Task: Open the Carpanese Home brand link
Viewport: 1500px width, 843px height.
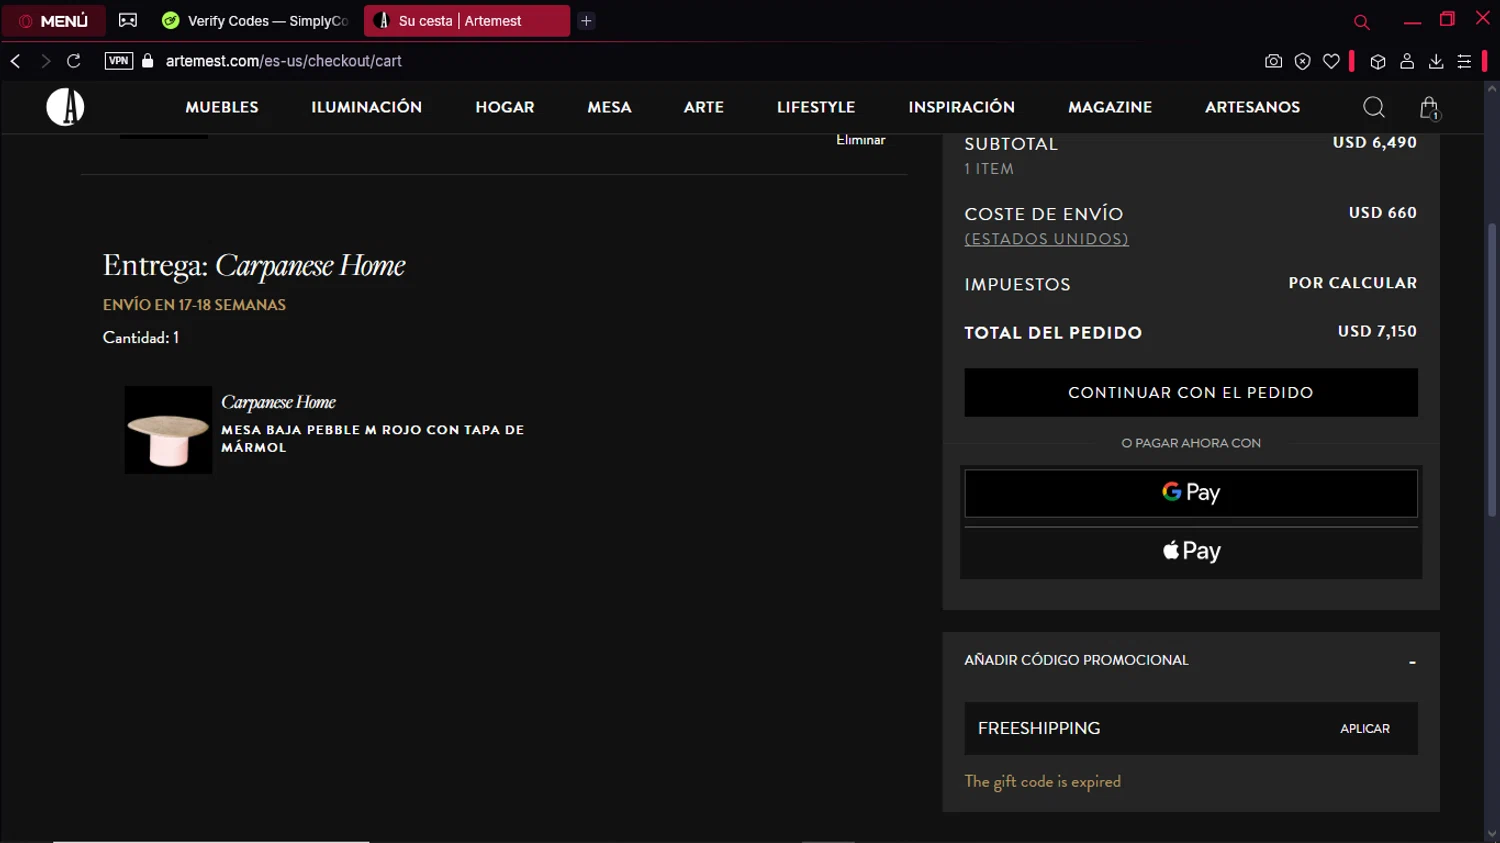Action: (278, 402)
